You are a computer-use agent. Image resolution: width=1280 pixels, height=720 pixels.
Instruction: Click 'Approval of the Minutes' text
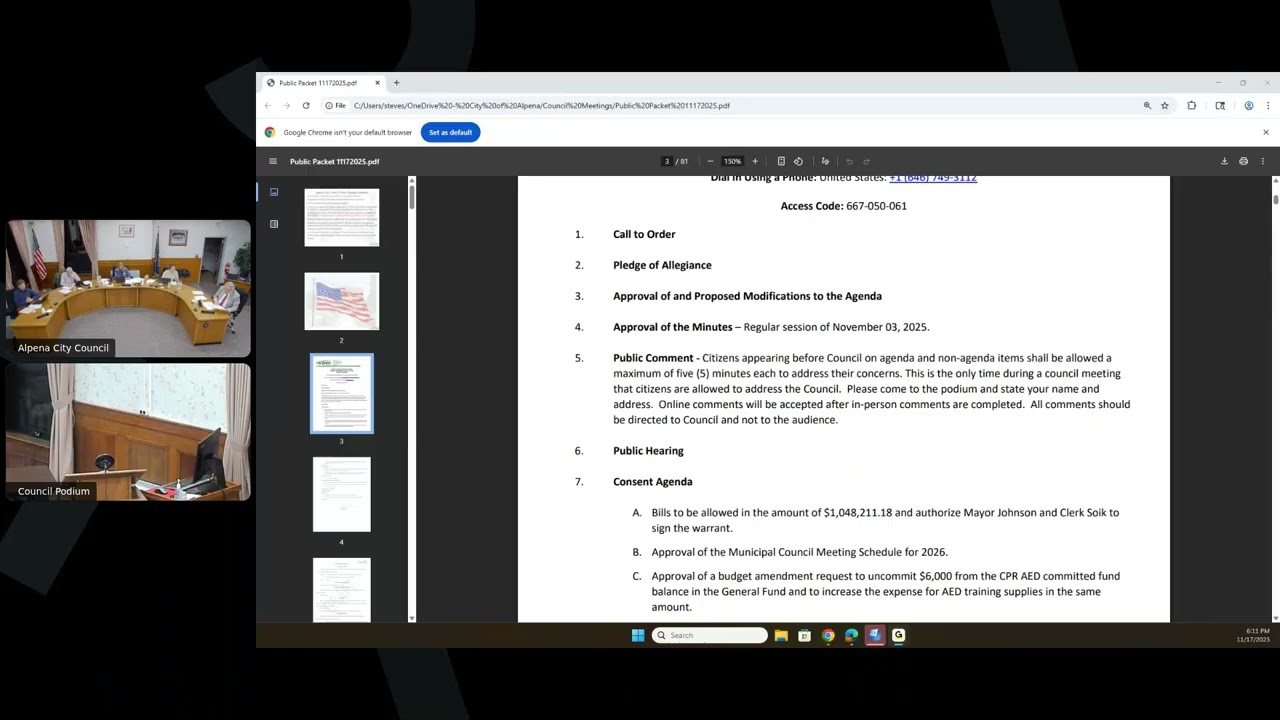coord(672,327)
